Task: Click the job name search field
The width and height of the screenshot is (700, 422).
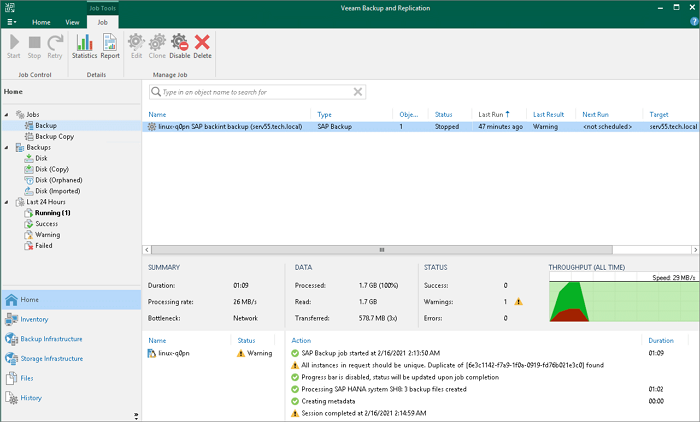Action: coord(255,92)
